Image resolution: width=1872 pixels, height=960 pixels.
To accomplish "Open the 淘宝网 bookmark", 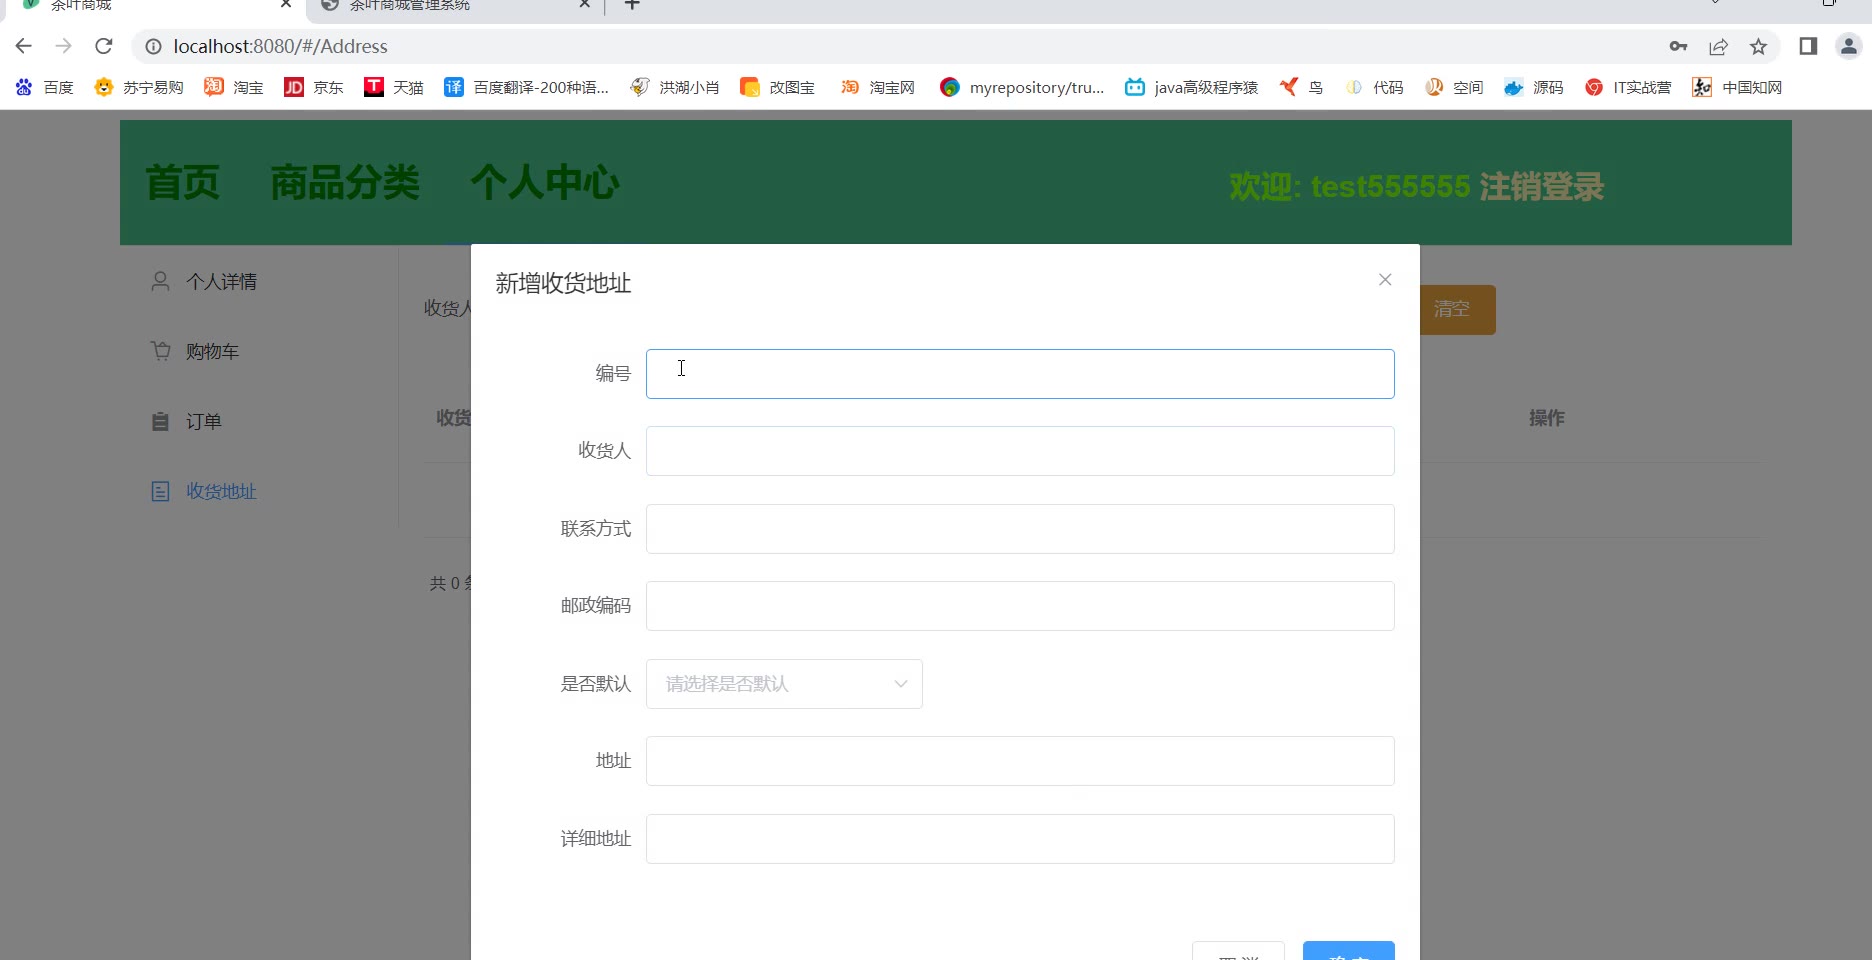I will (878, 88).
